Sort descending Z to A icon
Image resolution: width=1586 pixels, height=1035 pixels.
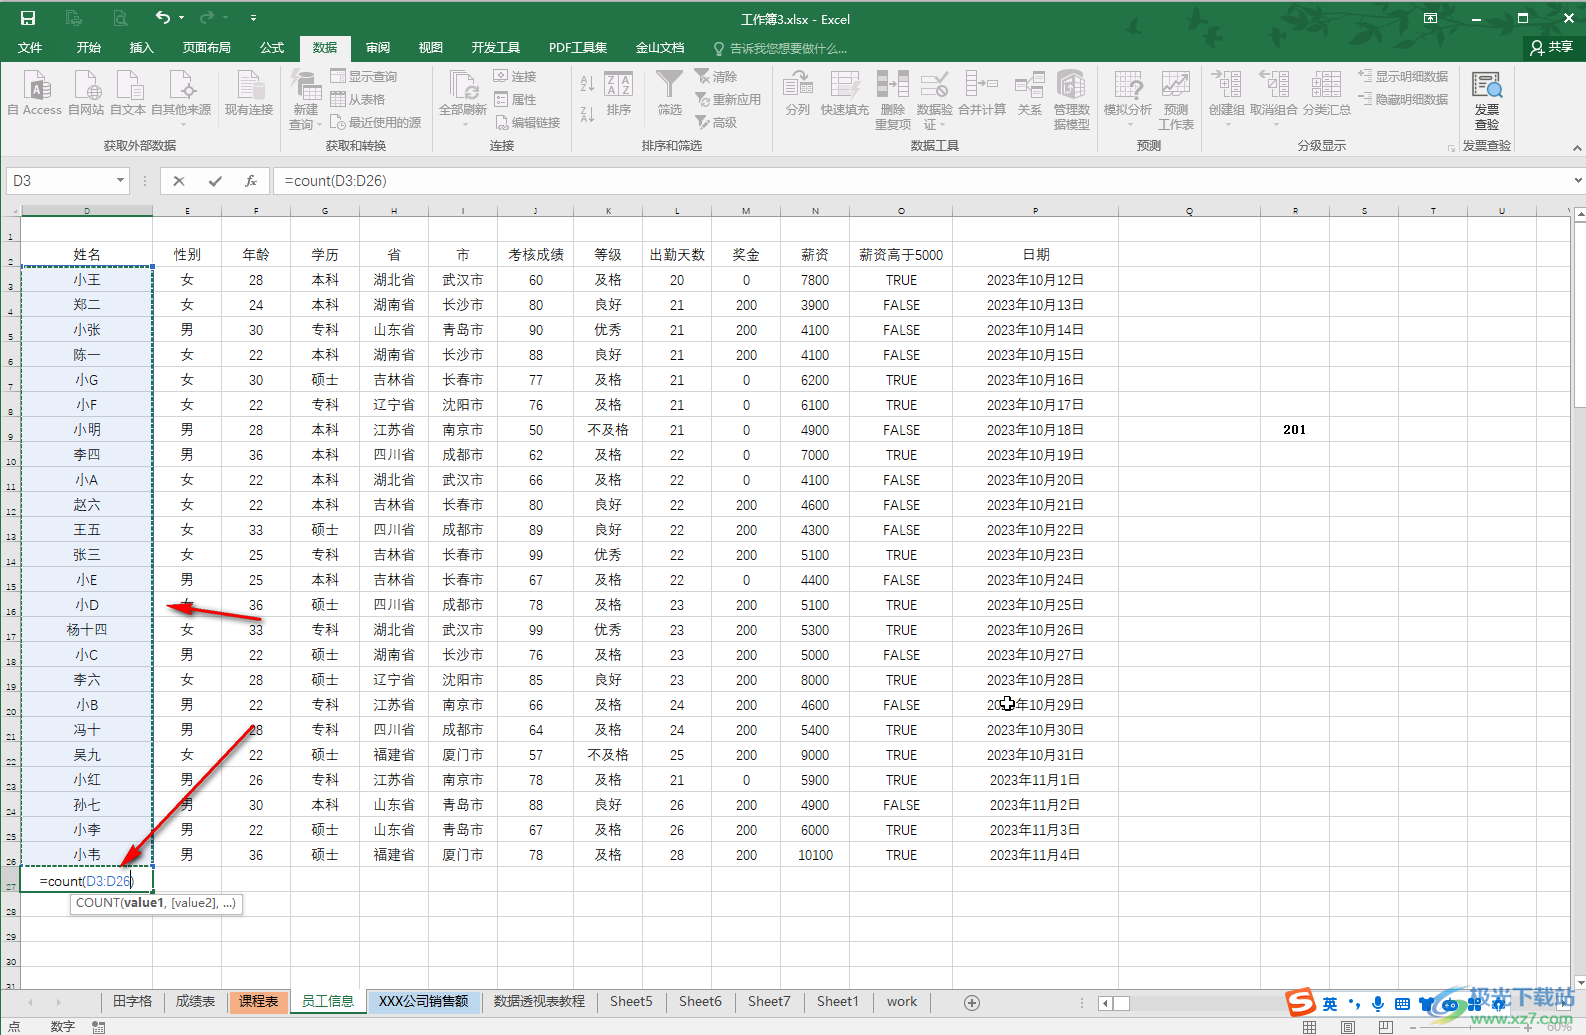(587, 114)
